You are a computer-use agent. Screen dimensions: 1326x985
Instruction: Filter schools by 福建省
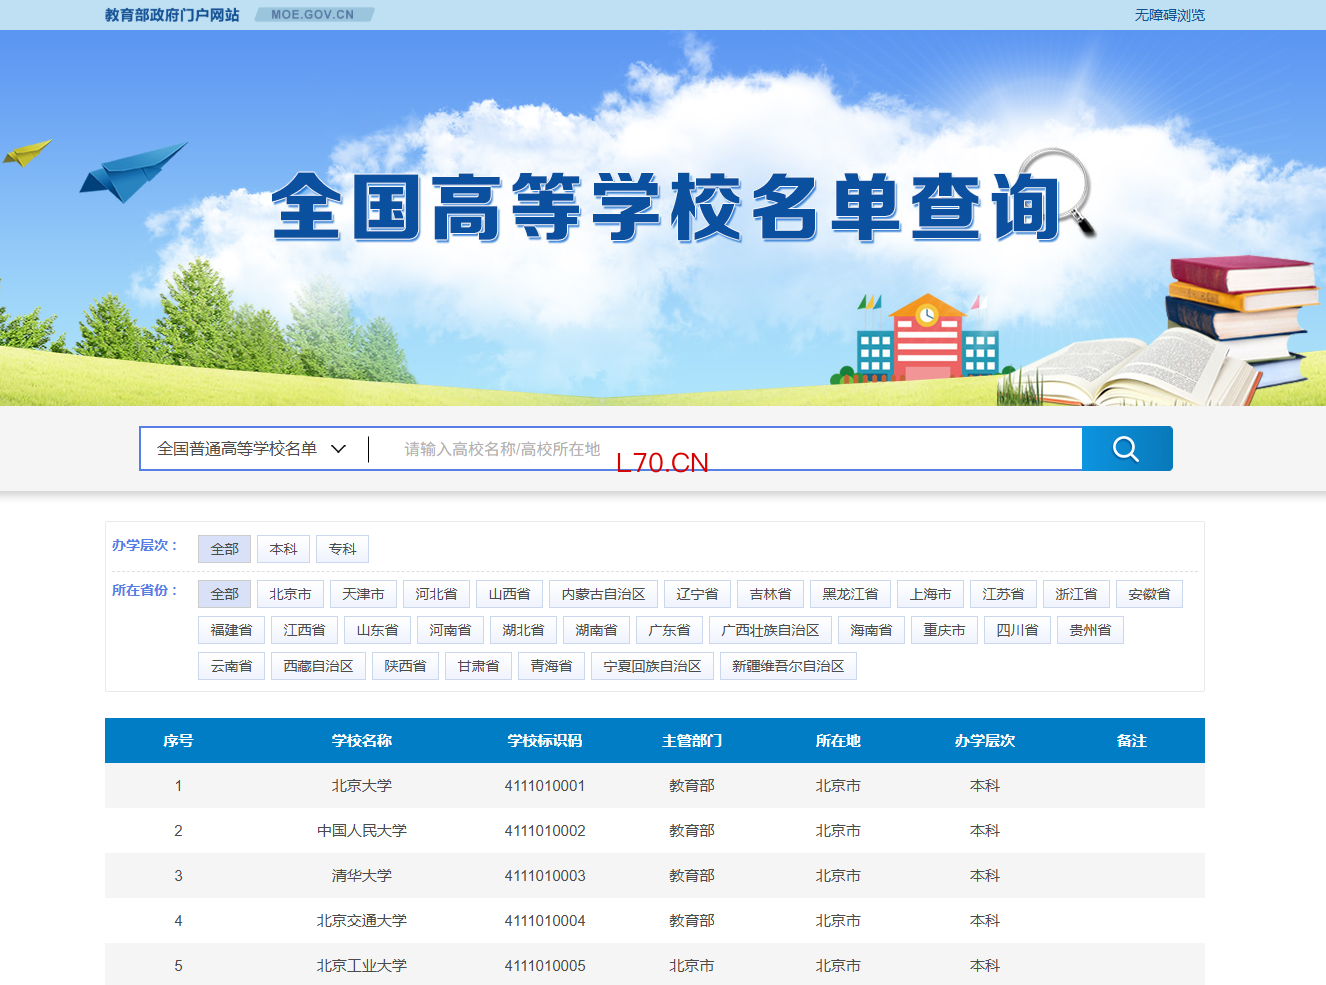pyautogui.click(x=231, y=630)
